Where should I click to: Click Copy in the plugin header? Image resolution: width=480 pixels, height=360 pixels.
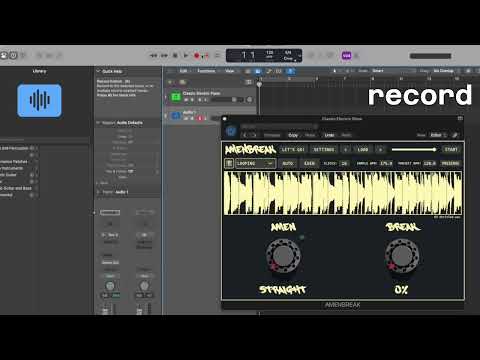pos(293,135)
